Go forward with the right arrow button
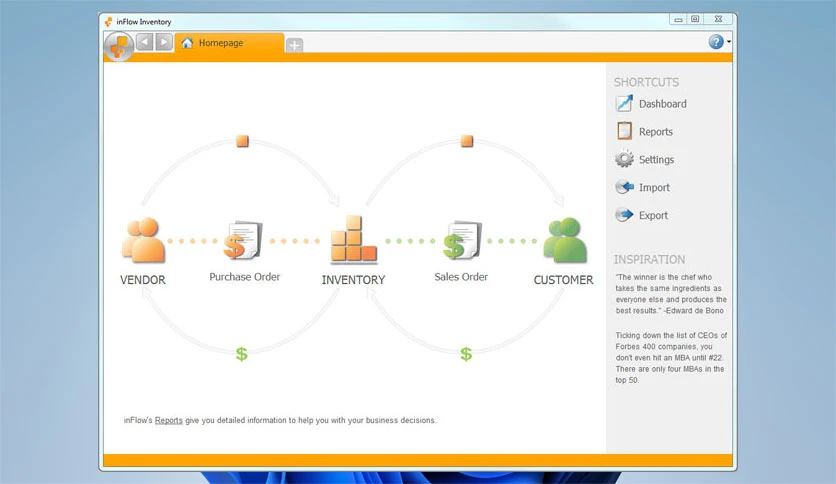 click(164, 42)
